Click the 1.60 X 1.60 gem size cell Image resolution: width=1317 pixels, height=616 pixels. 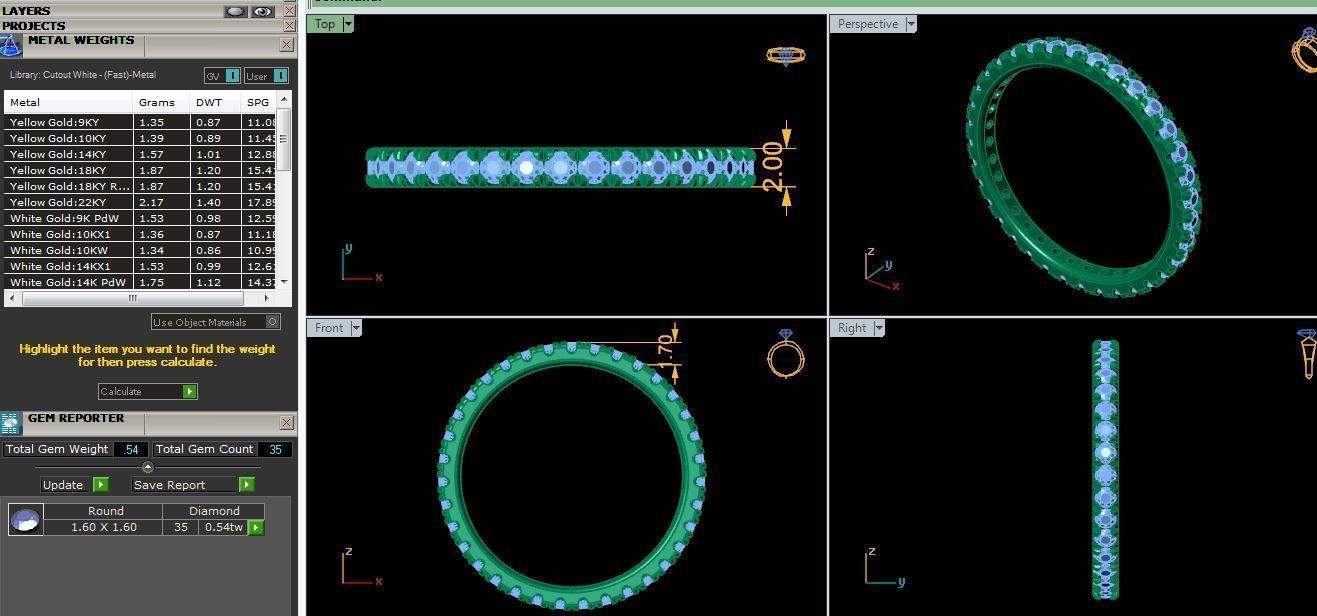104,527
